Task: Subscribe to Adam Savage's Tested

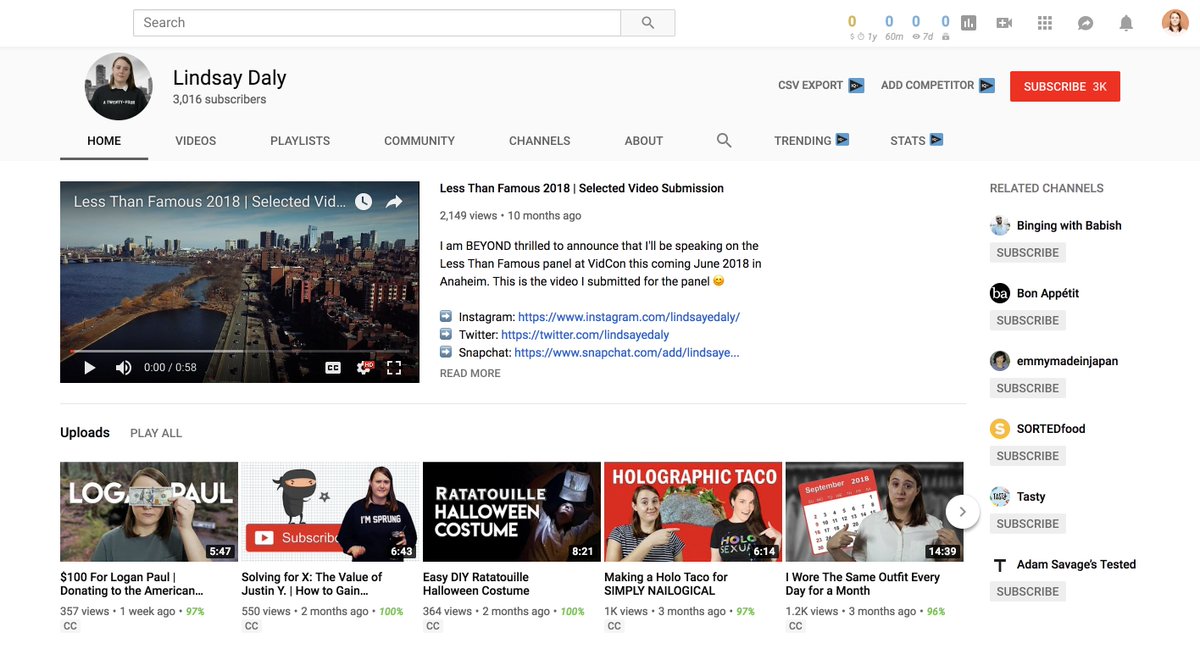Action: pyautogui.click(x=1027, y=592)
